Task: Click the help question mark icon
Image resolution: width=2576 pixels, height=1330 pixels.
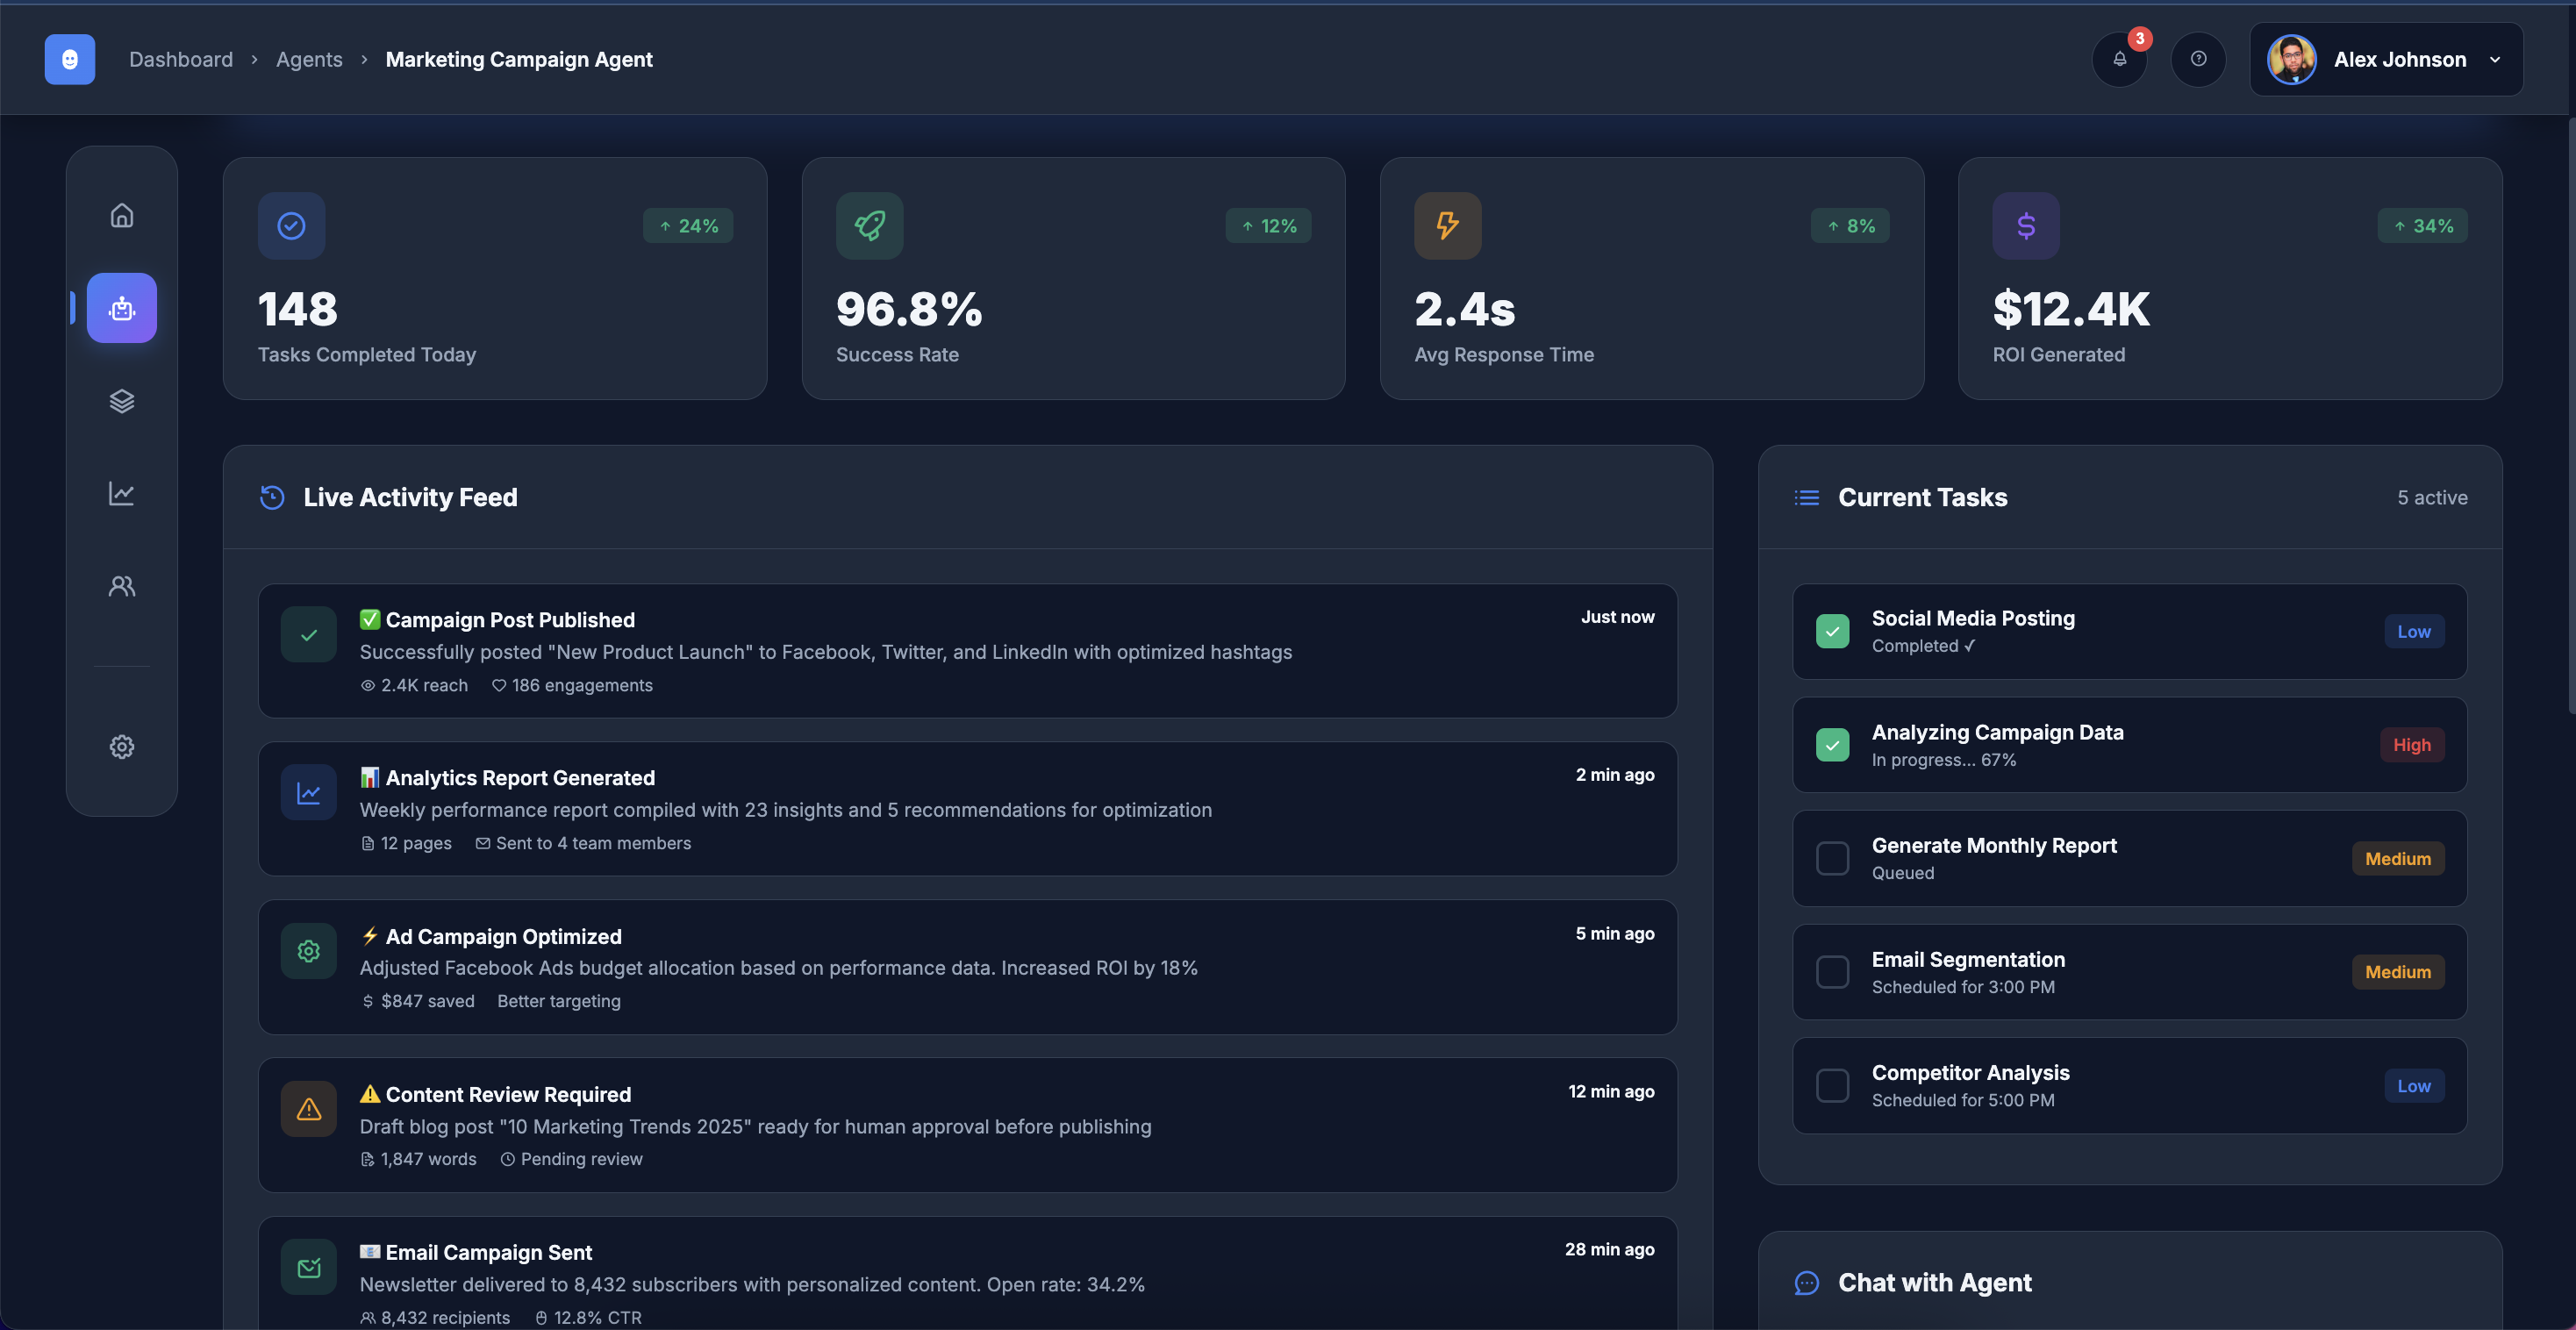Action: tap(2198, 59)
